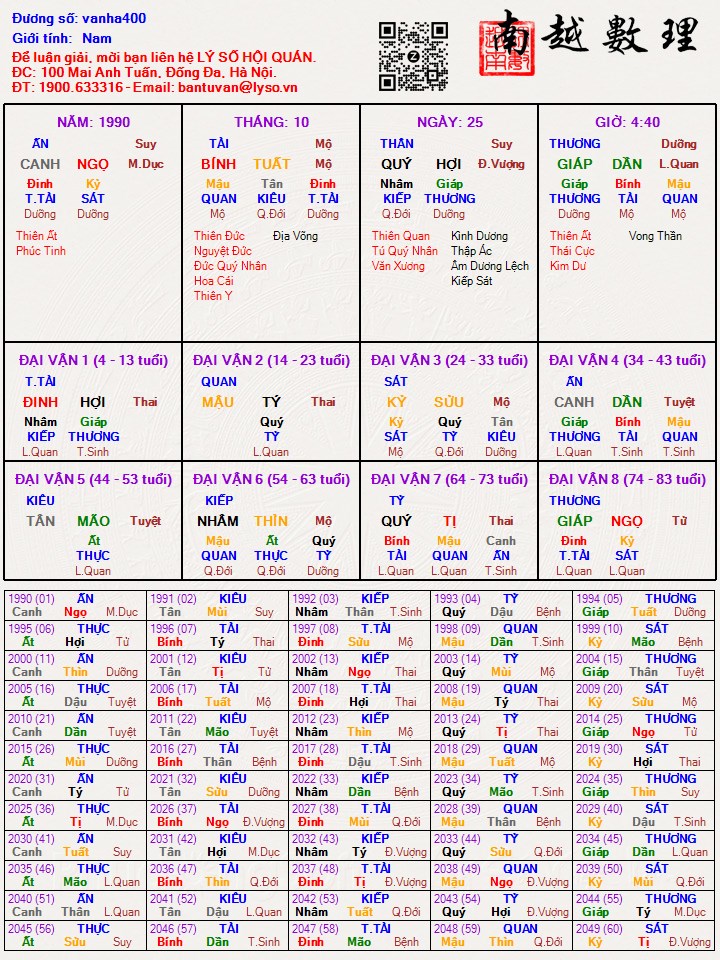Open 'ĐẠI VẬN 5 (44 - 53 tuổi)' heading

[x=93, y=479]
